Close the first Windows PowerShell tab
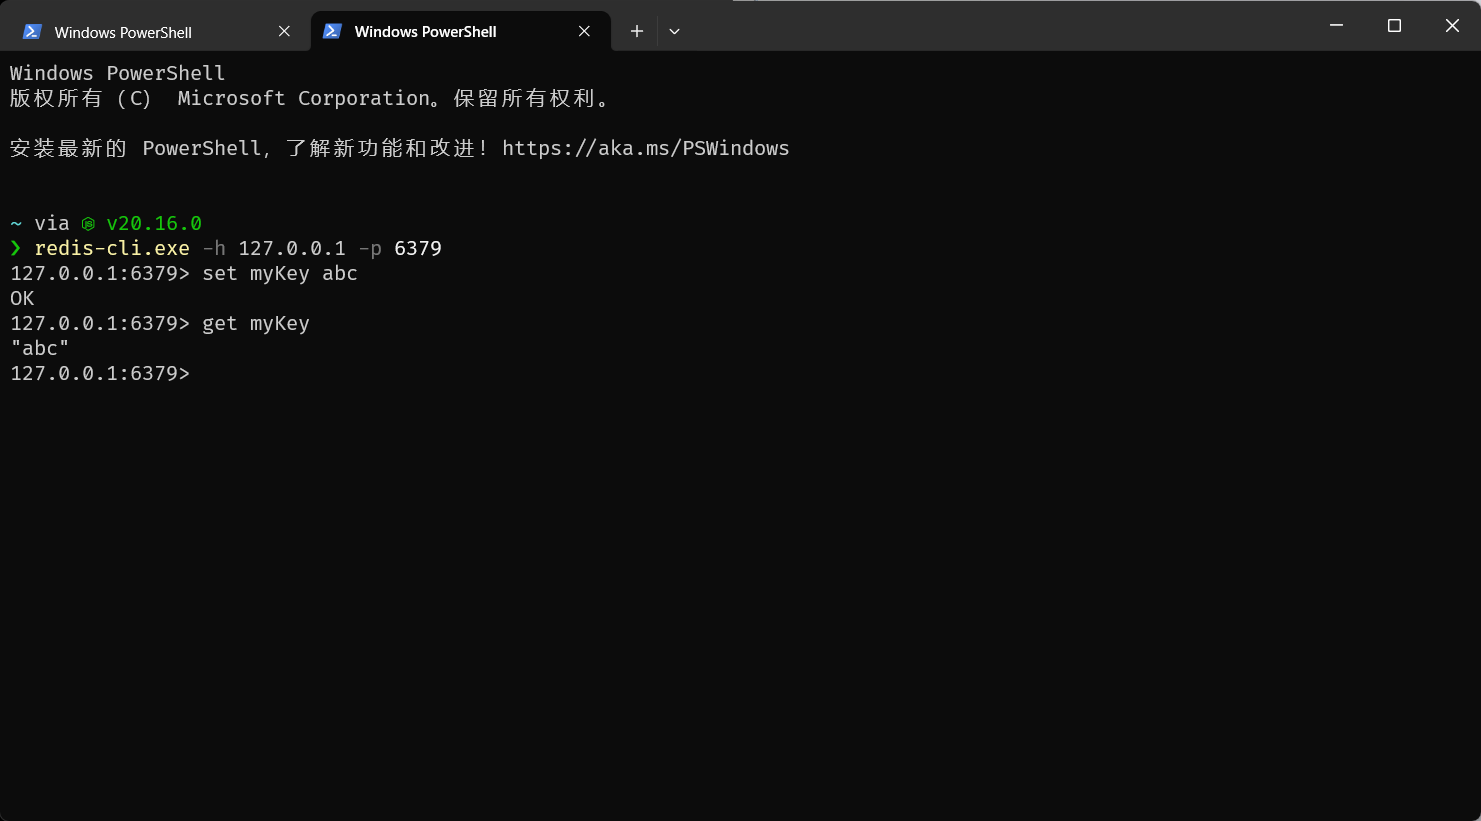Viewport: 1481px width, 821px height. (x=284, y=31)
